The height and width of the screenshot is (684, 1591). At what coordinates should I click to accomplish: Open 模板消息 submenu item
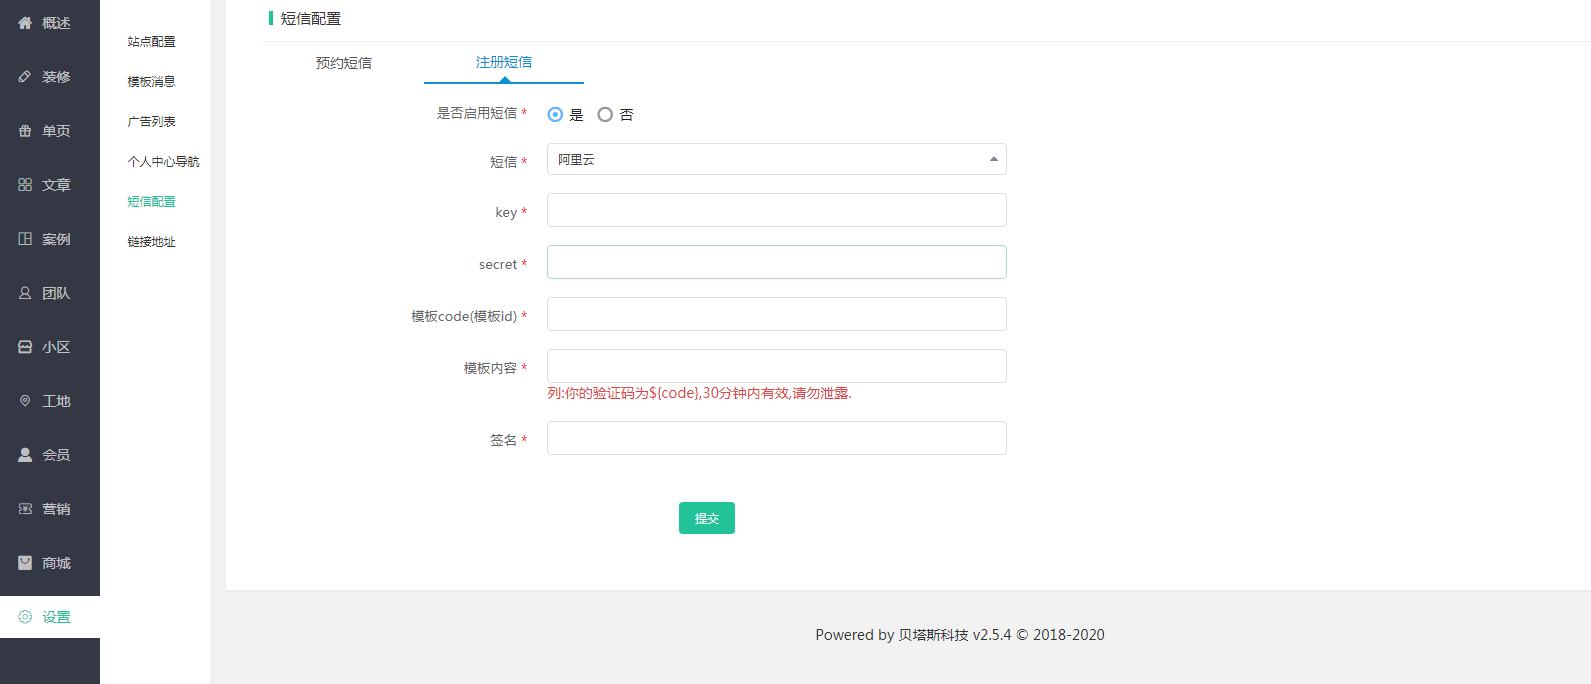point(152,82)
